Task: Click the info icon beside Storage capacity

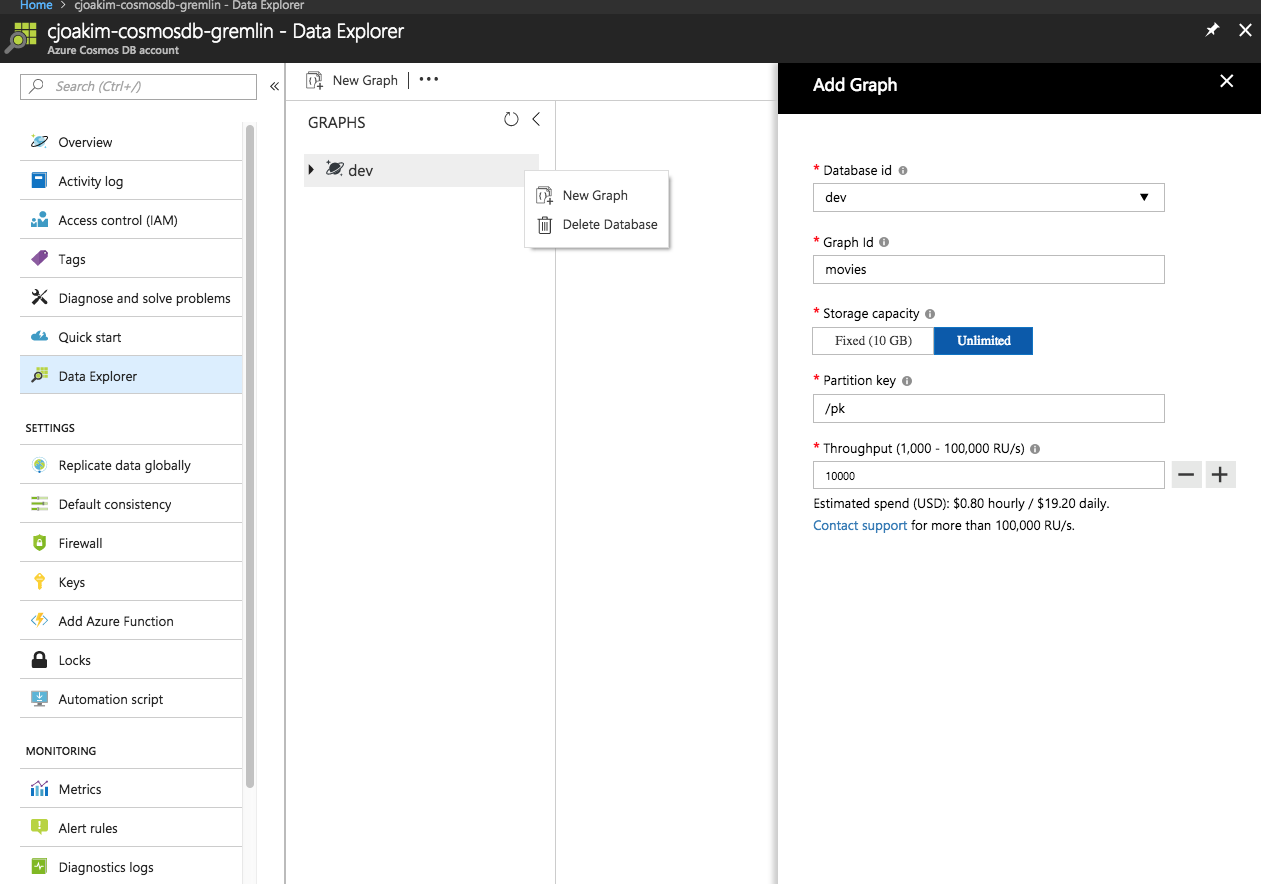Action: [930, 314]
